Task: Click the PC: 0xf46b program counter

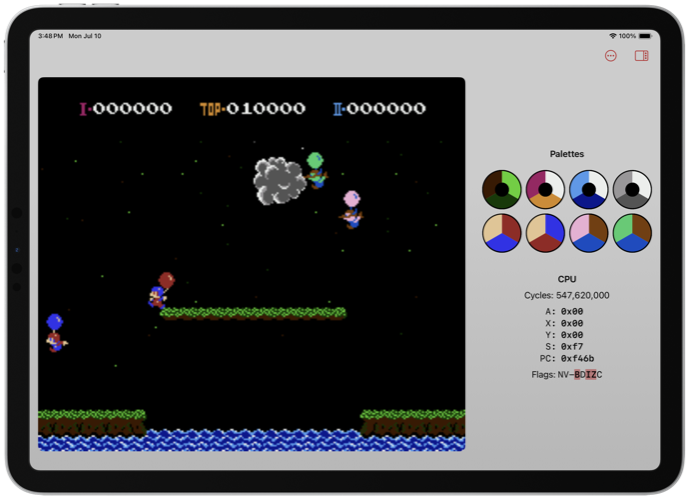Action: coord(567,359)
